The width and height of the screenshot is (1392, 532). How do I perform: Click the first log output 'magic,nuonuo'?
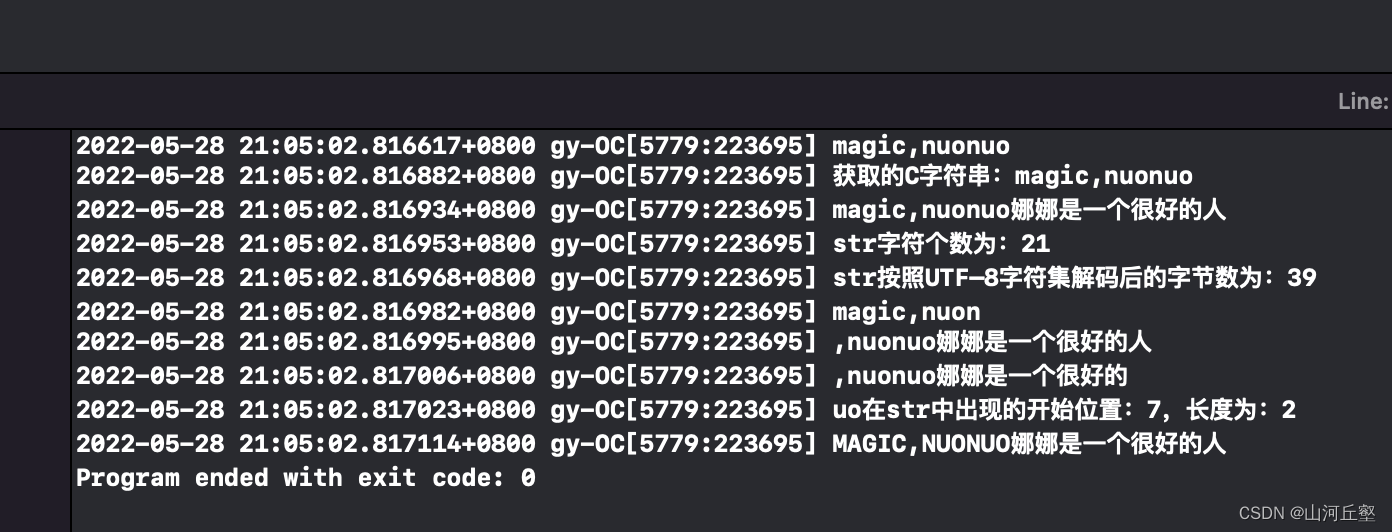(x=920, y=146)
